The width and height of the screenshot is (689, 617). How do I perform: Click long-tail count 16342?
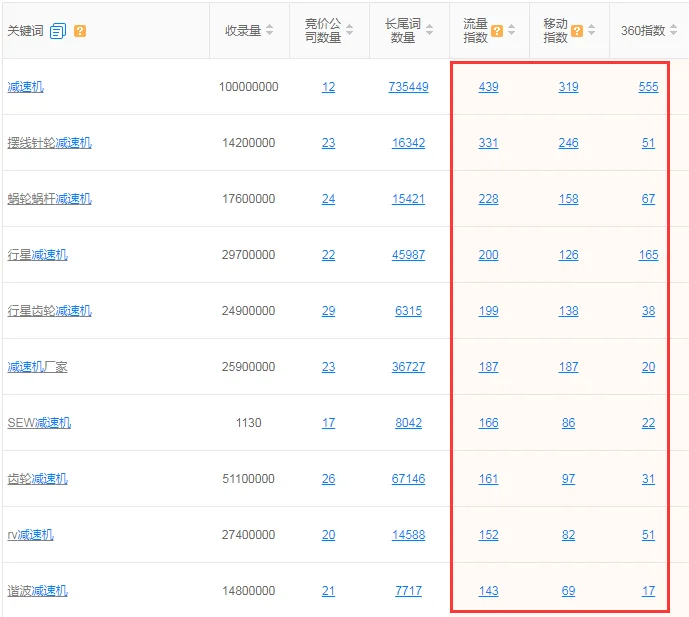tap(408, 142)
